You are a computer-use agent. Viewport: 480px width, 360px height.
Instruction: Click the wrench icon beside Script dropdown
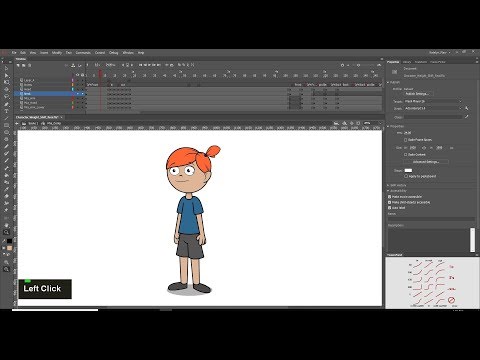(467, 108)
